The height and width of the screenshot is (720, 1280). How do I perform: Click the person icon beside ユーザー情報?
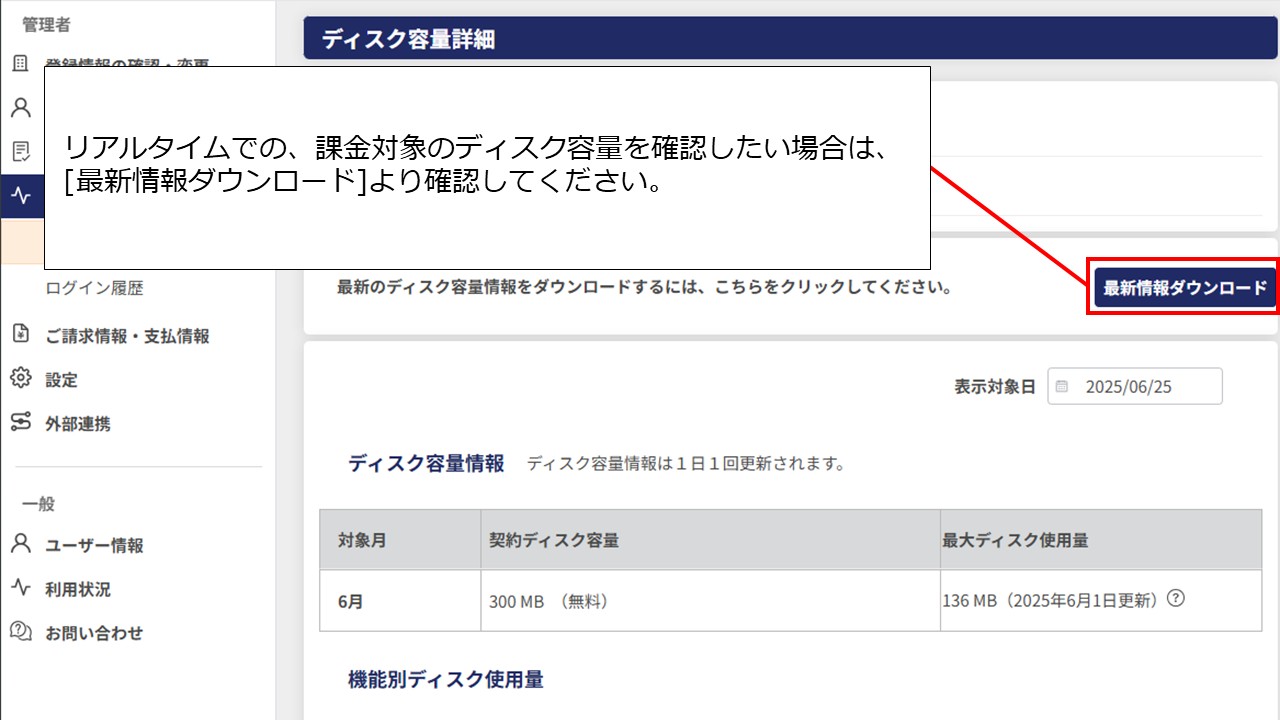pos(20,544)
